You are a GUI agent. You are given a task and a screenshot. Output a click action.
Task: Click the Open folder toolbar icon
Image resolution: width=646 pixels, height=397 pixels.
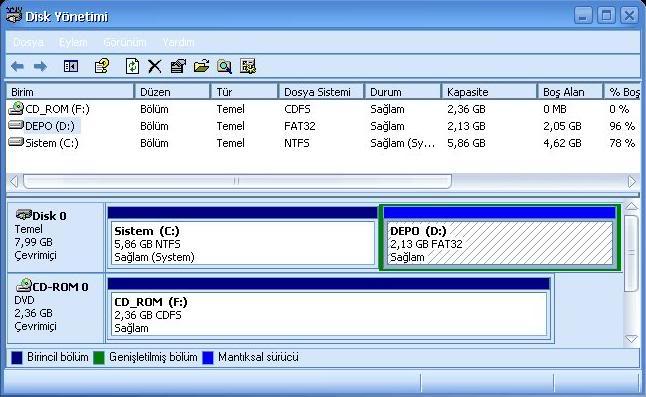pos(201,66)
